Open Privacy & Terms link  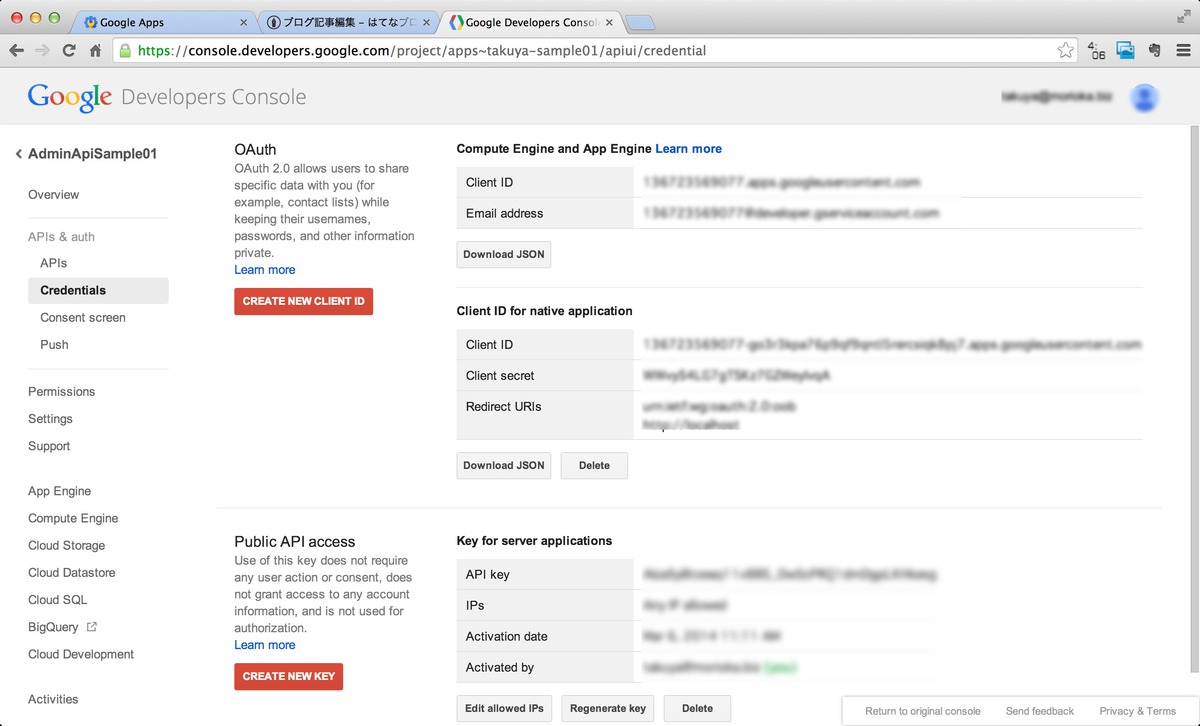[x=1137, y=711]
